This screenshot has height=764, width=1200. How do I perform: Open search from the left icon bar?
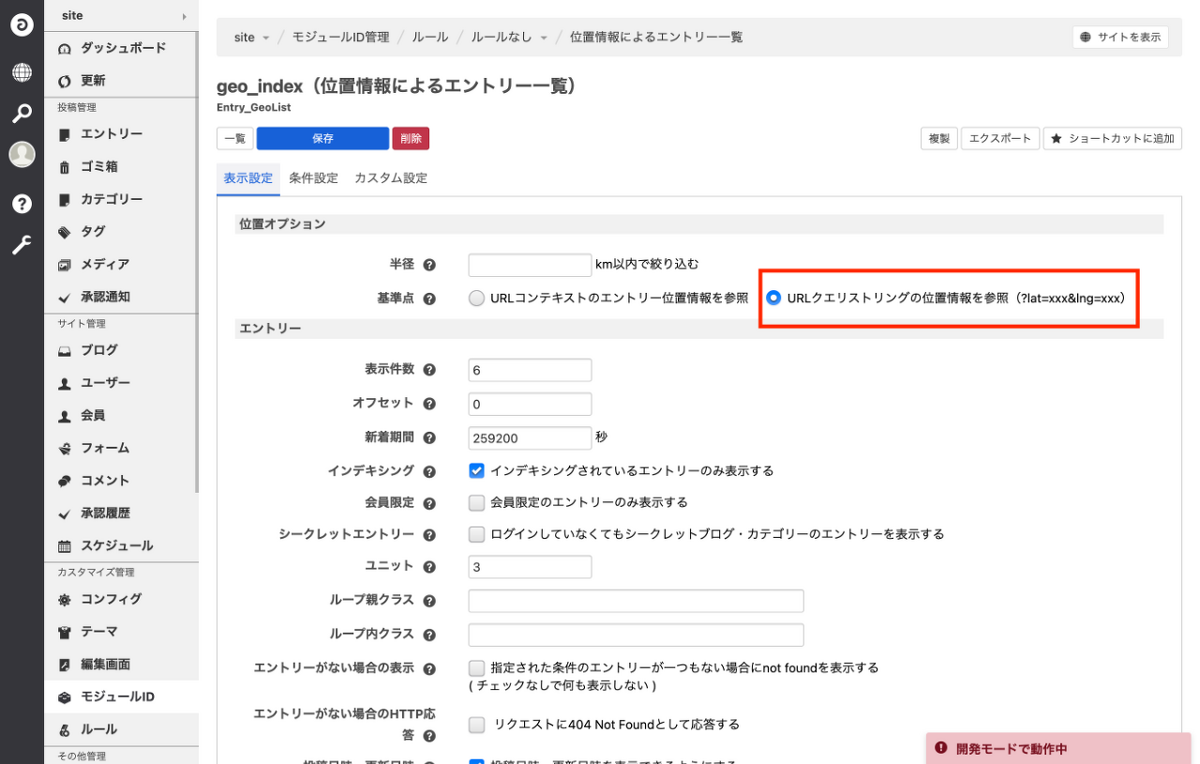(x=22, y=113)
